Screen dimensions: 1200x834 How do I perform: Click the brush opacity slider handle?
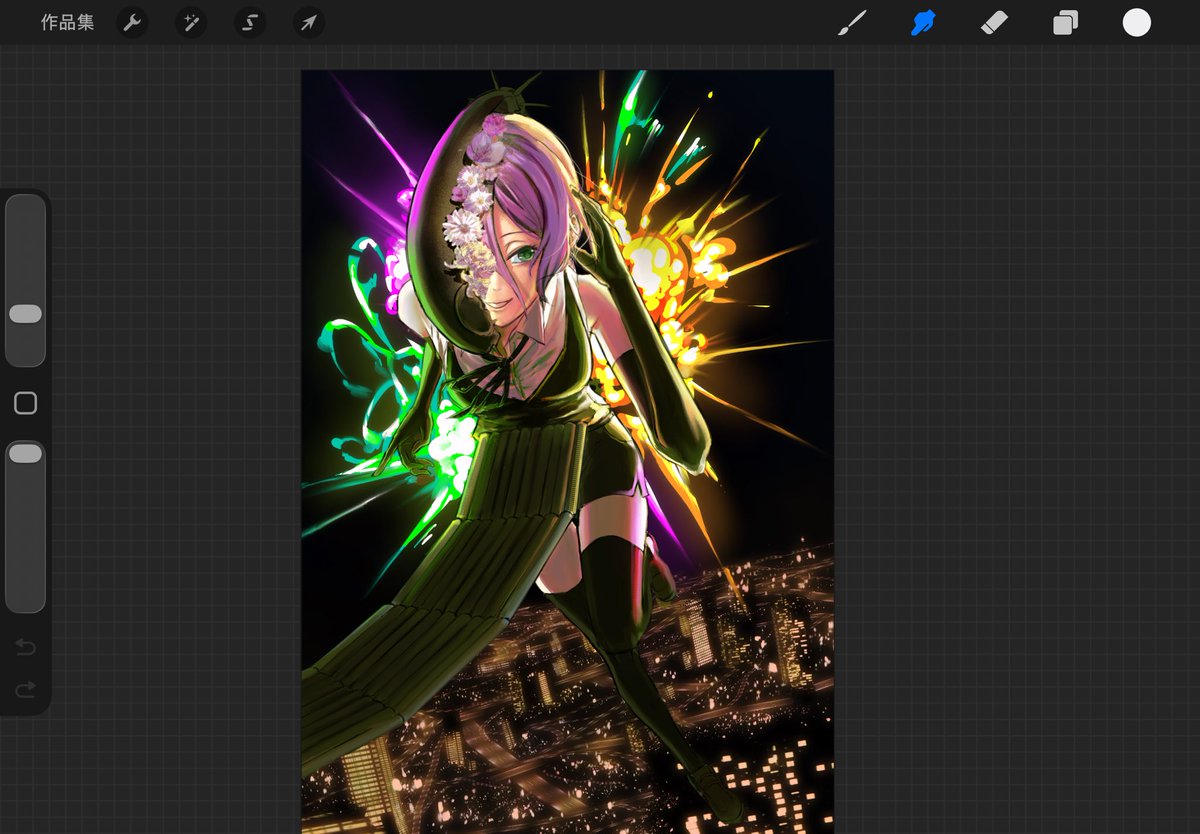click(25, 454)
